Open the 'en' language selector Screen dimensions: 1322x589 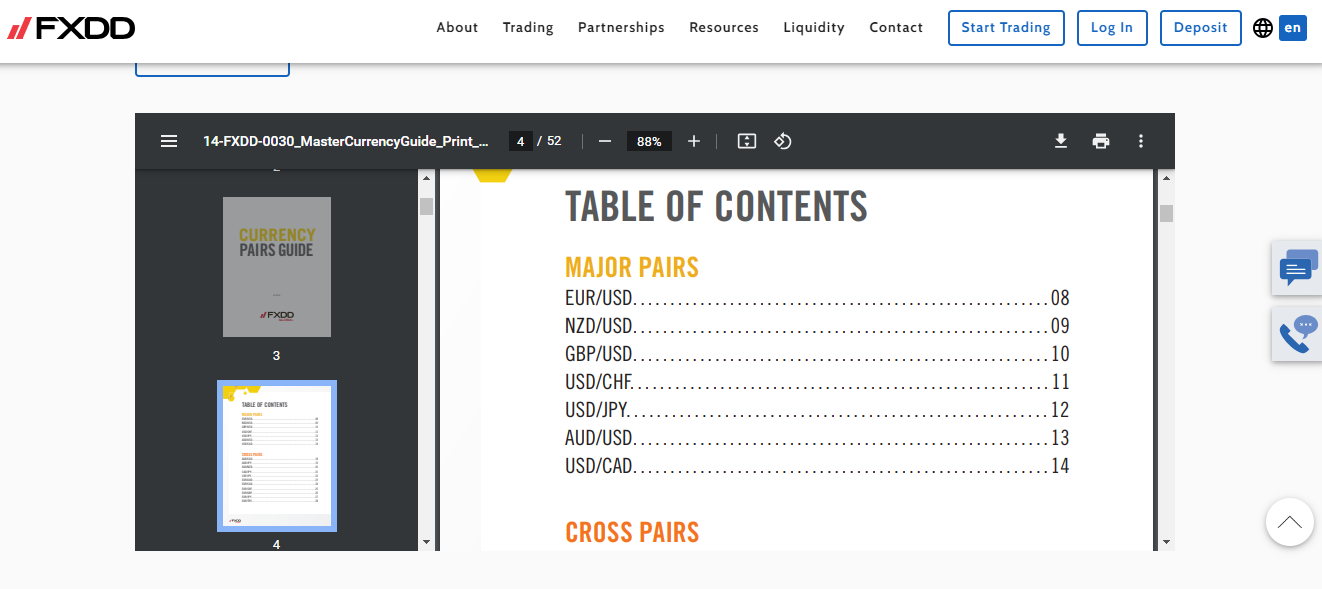coord(1293,28)
